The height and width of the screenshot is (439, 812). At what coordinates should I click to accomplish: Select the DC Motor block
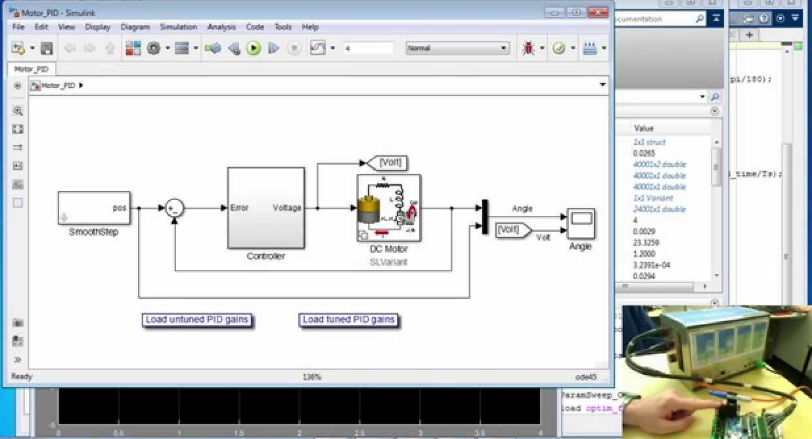tap(389, 208)
